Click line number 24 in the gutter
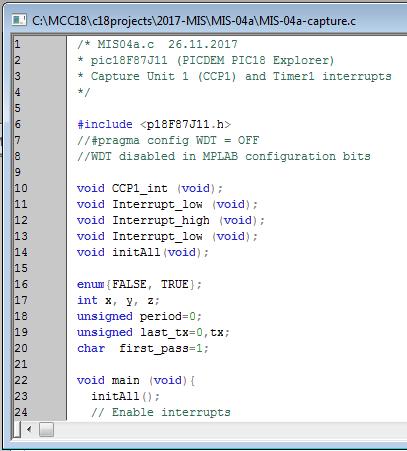407x451 pixels. click(21, 412)
